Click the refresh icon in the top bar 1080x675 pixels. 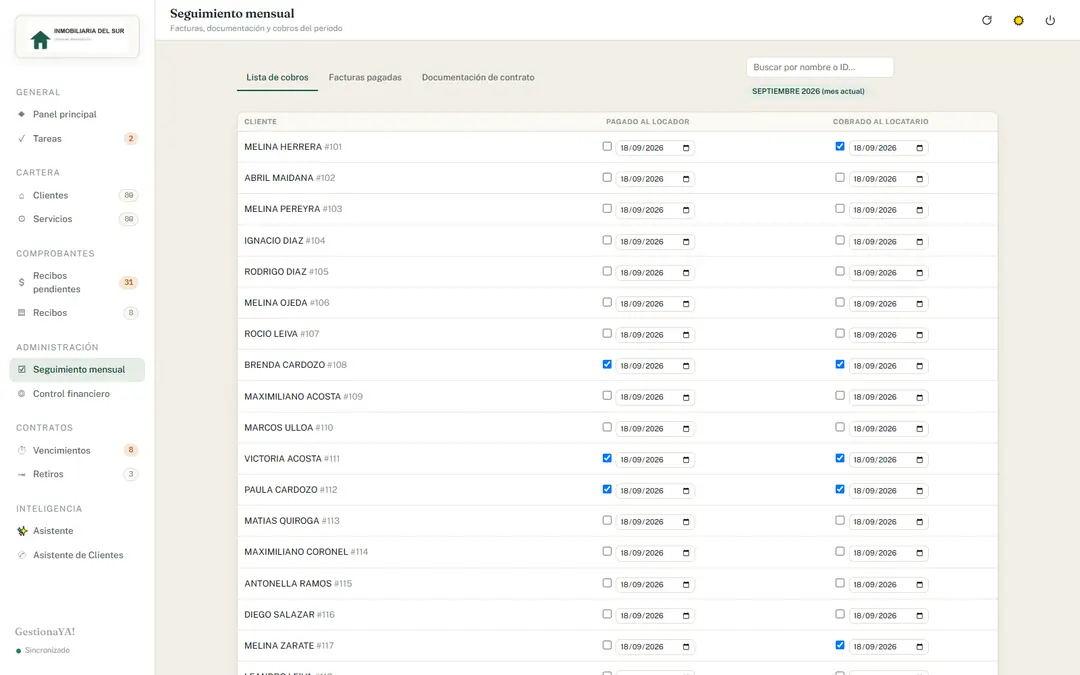(986, 21)
